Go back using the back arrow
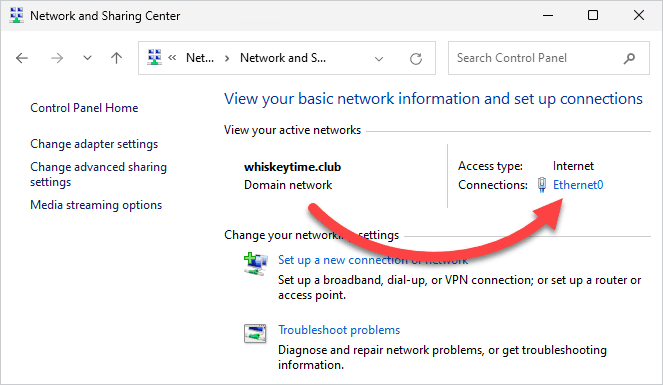The height and width of the screenshot is (385, 663). [22, 58]
